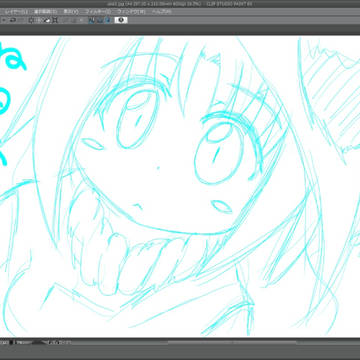This screenshot has height=360, width=360.
Task: Open the ヘルプ (Help) menu
Action: 161,12
